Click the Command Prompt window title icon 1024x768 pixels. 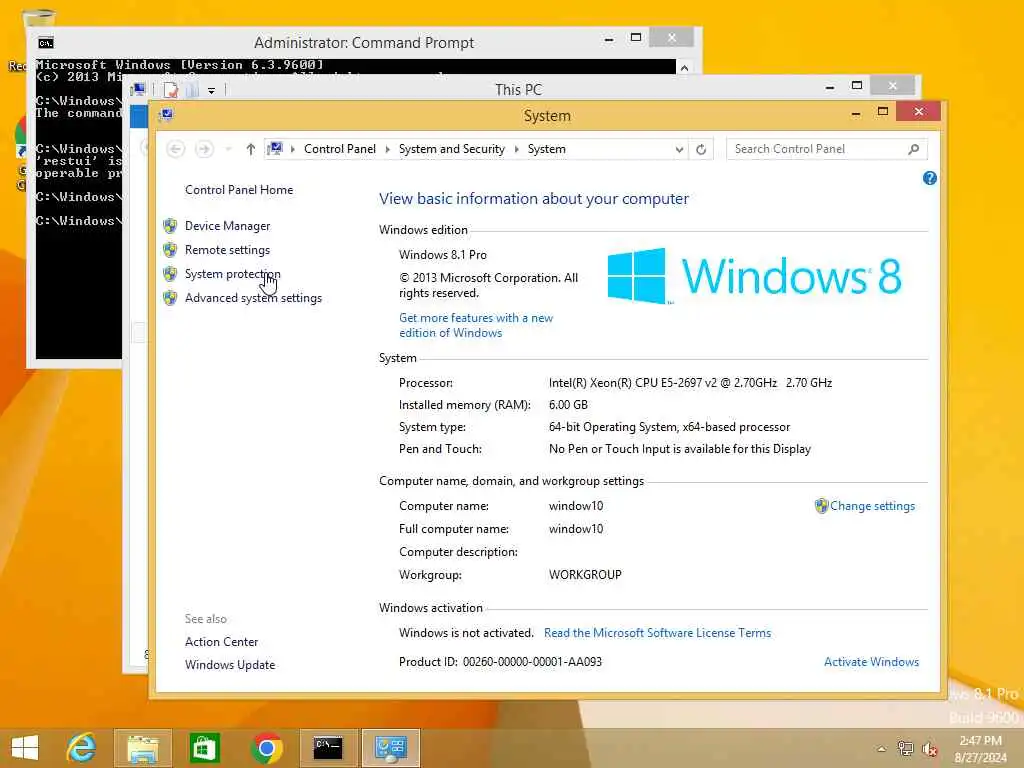coord(46,43)
